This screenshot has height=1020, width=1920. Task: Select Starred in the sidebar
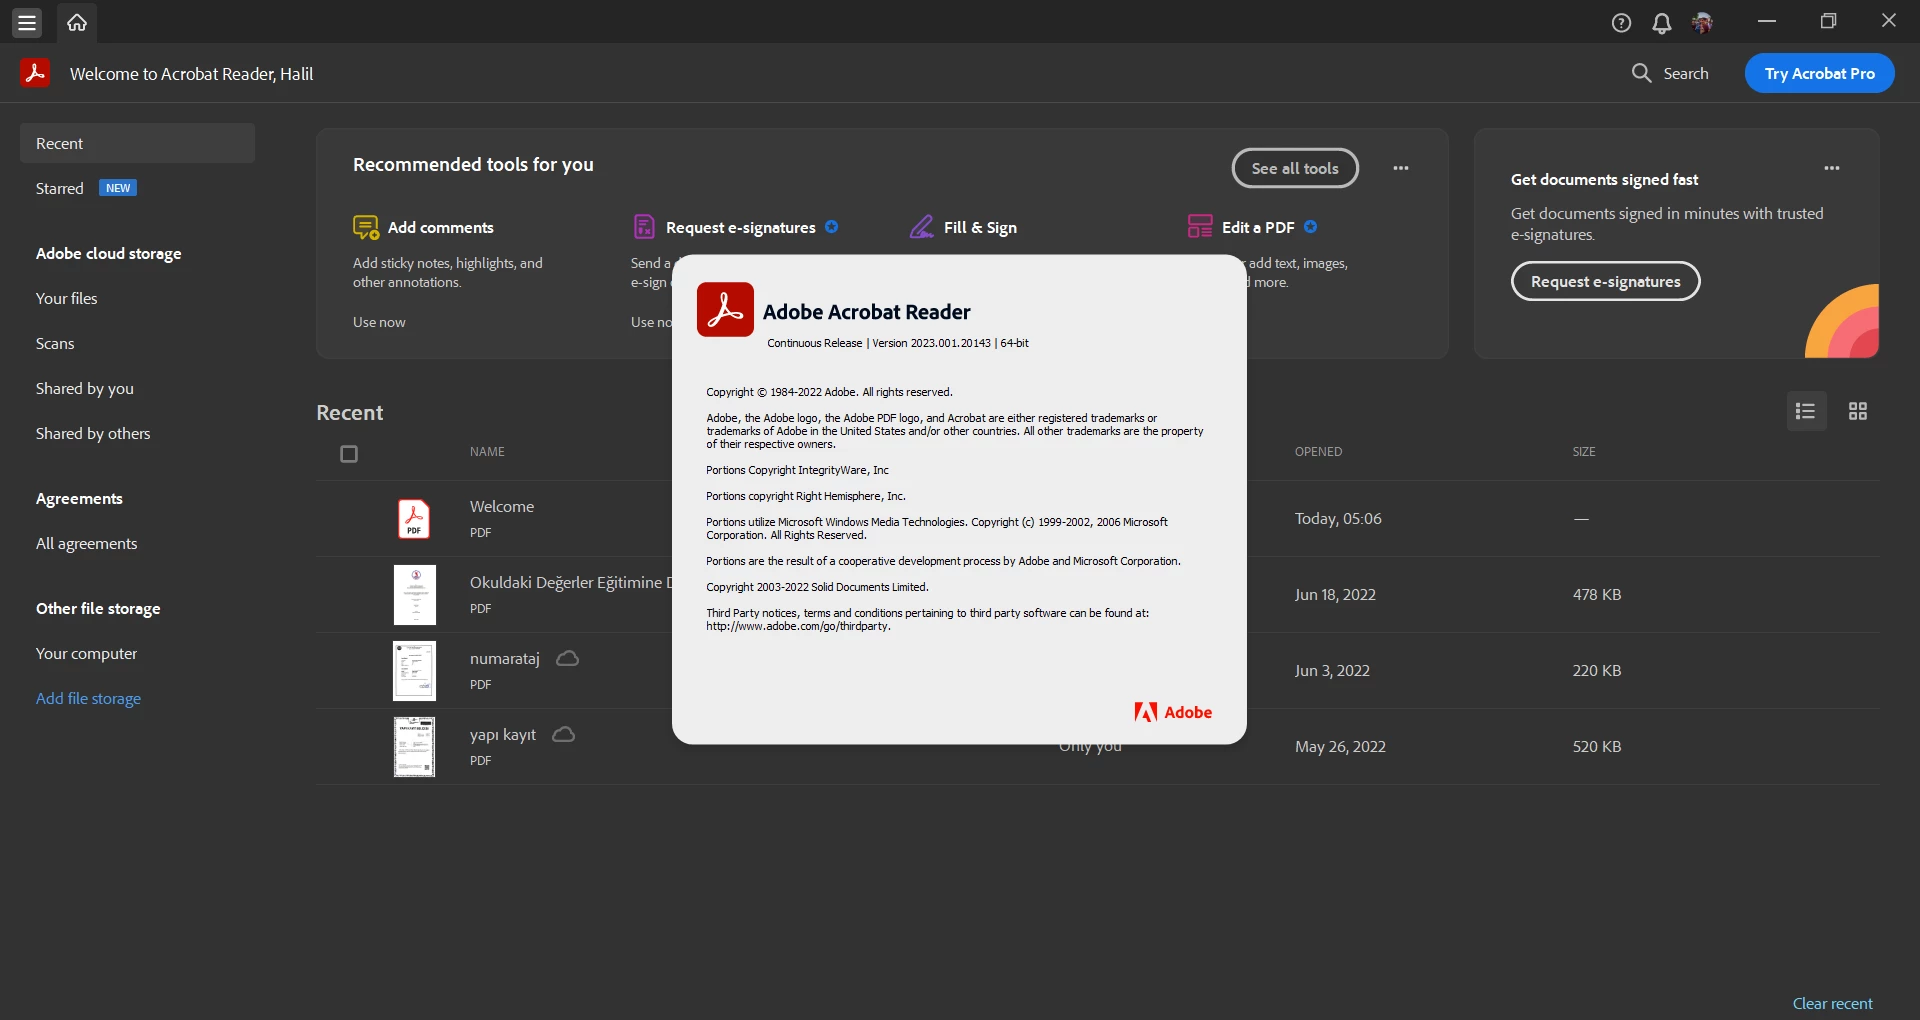point(60,188)
